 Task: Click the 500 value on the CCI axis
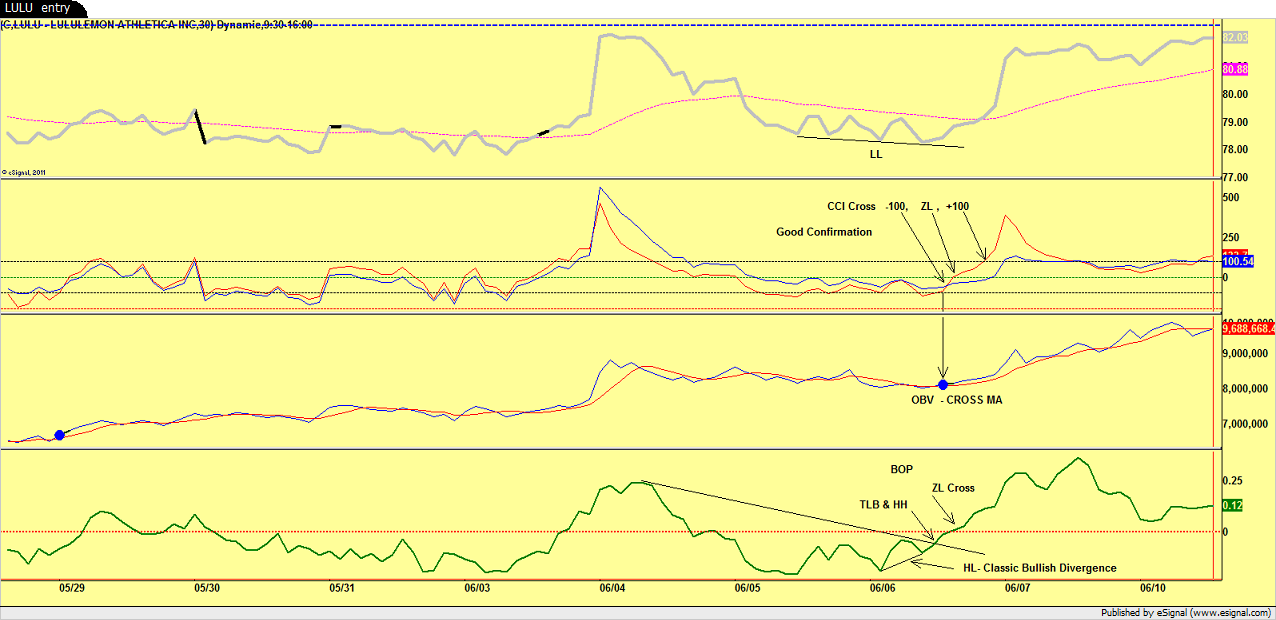click(x=1233, y=197)
